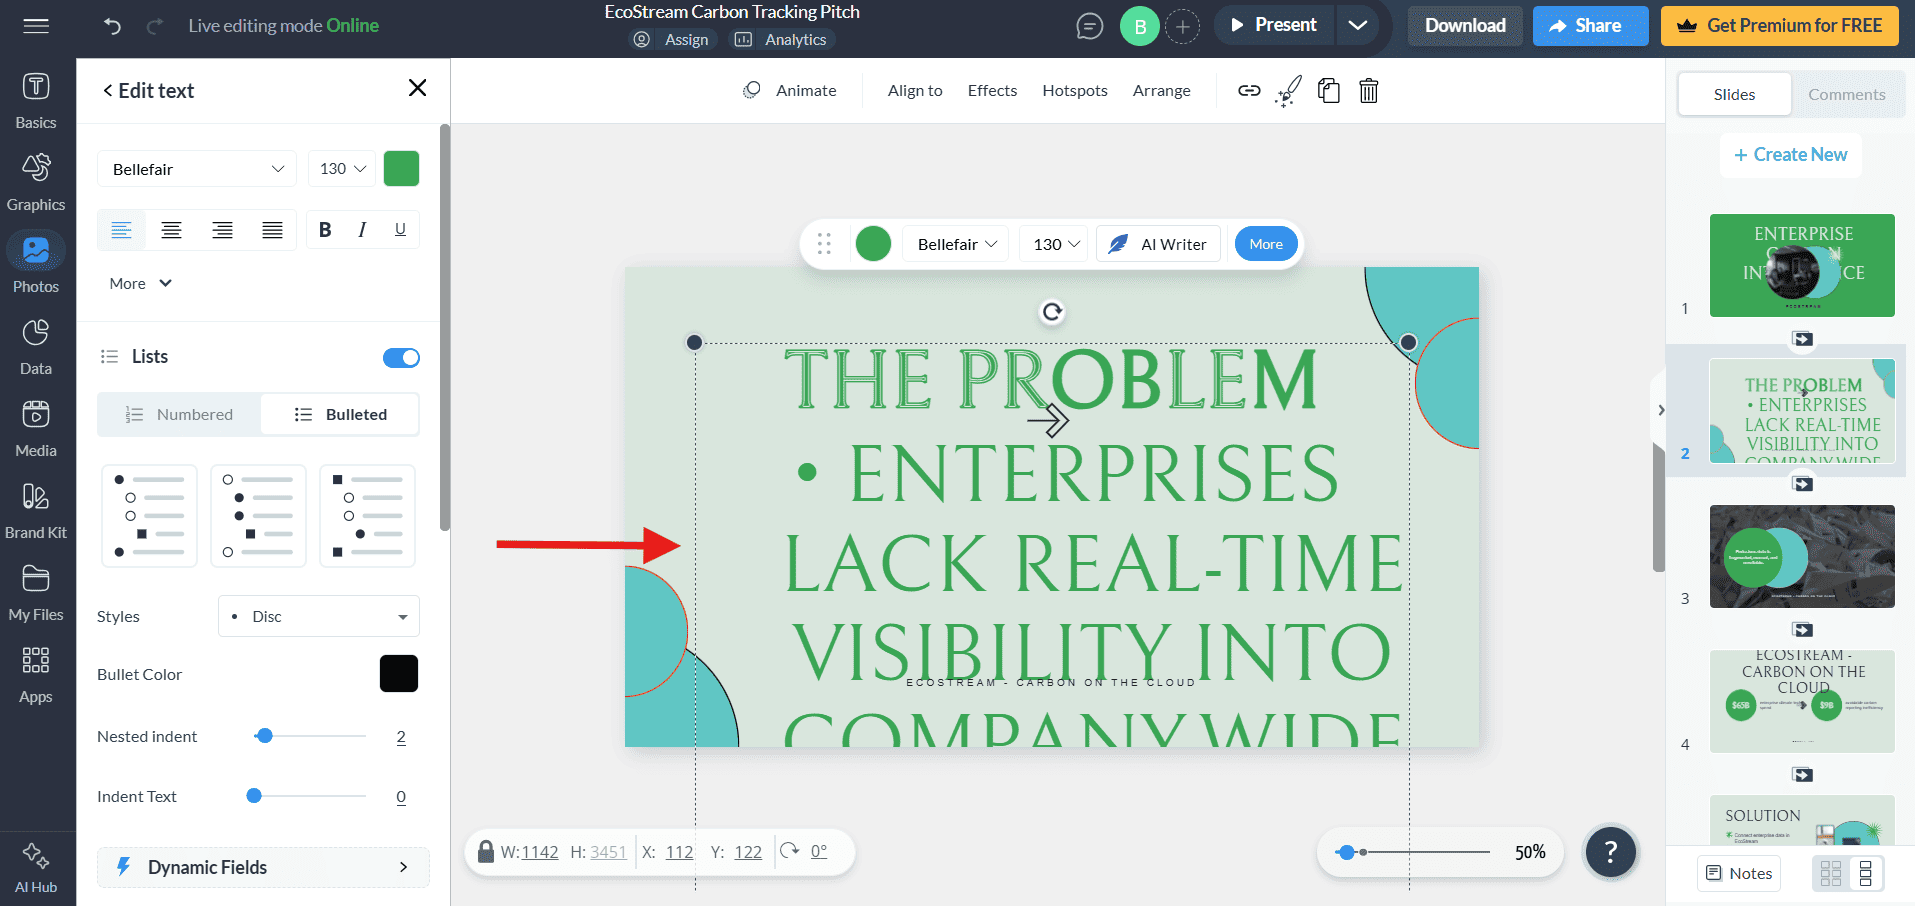Screen dimensions: 1915x906
Task: Click the Share button
Action: click(1590, 26)
